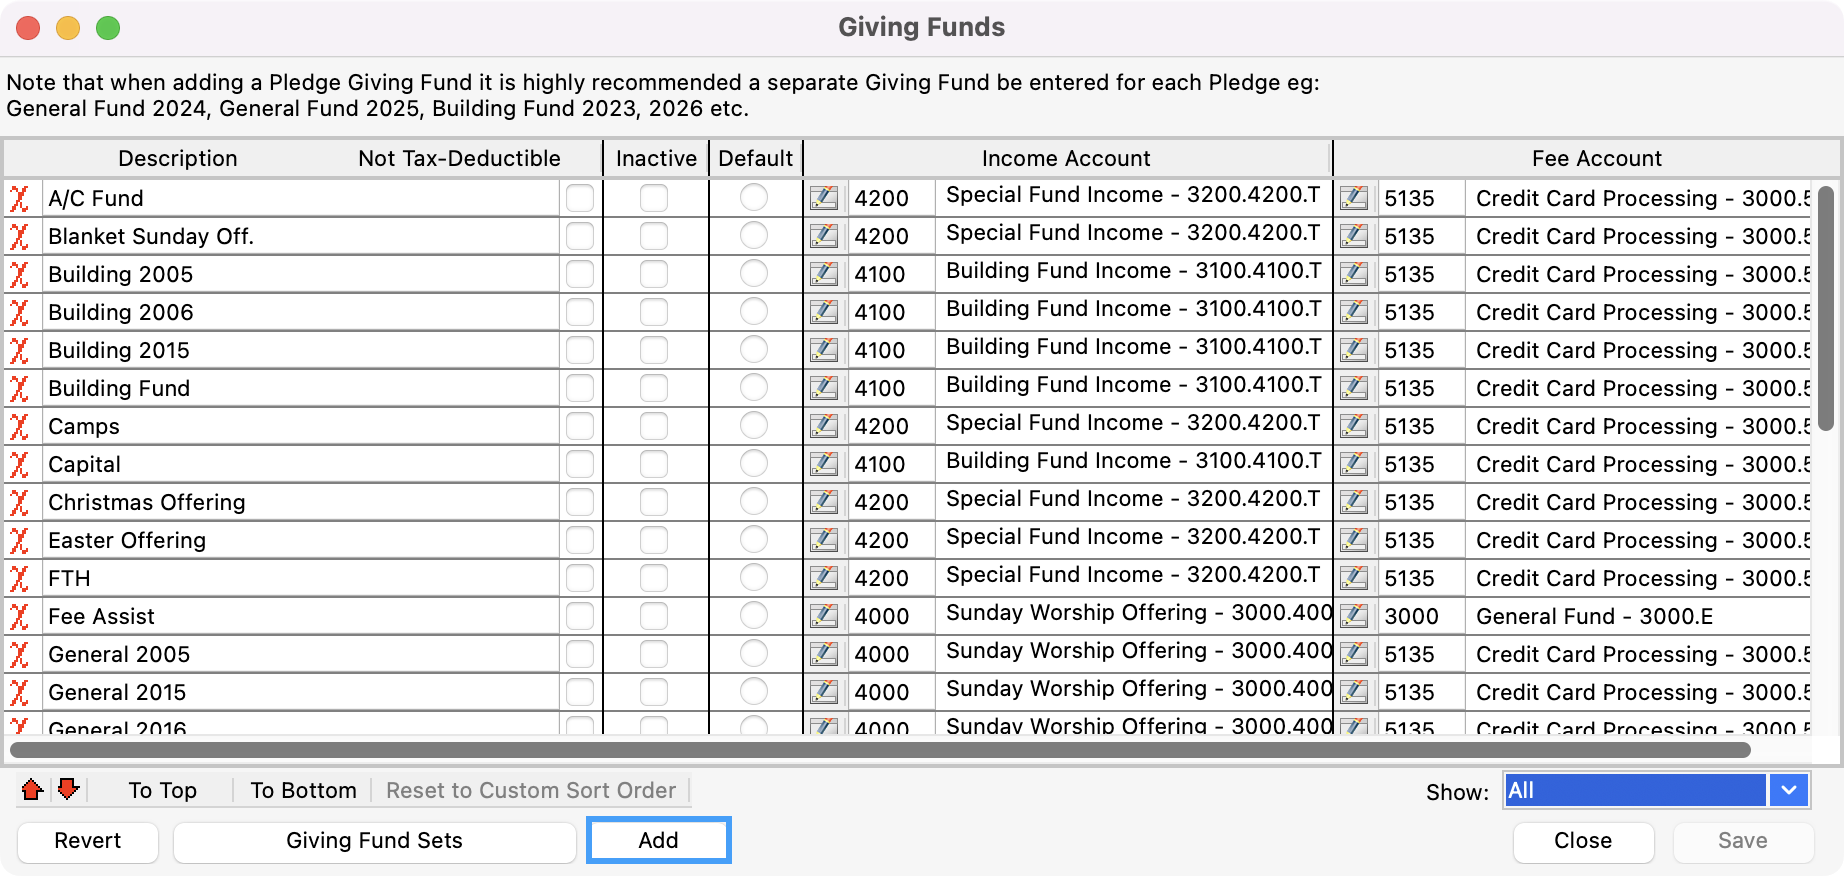Screen dimensions: 1844x876
Task: Open the Show filter dropdown
Action: tap(1788, 790)
